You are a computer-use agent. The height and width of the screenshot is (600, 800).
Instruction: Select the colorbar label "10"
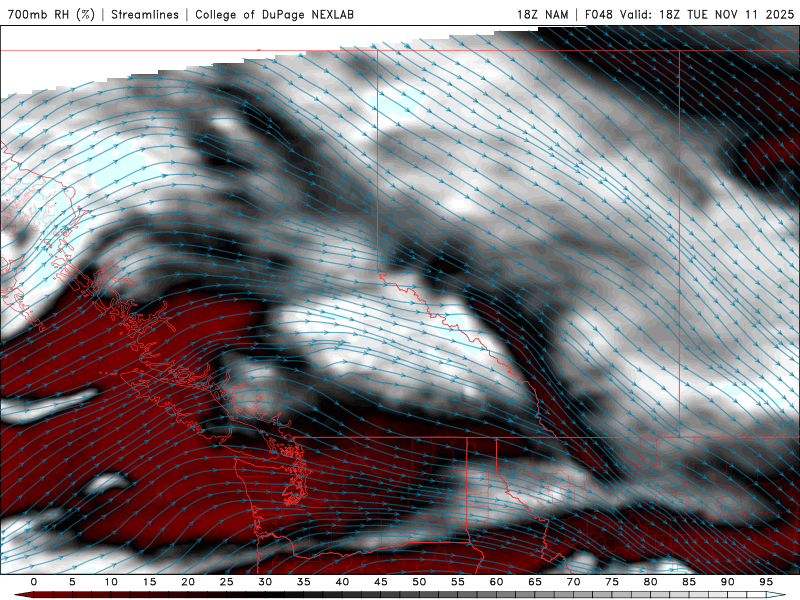(111, 582)
